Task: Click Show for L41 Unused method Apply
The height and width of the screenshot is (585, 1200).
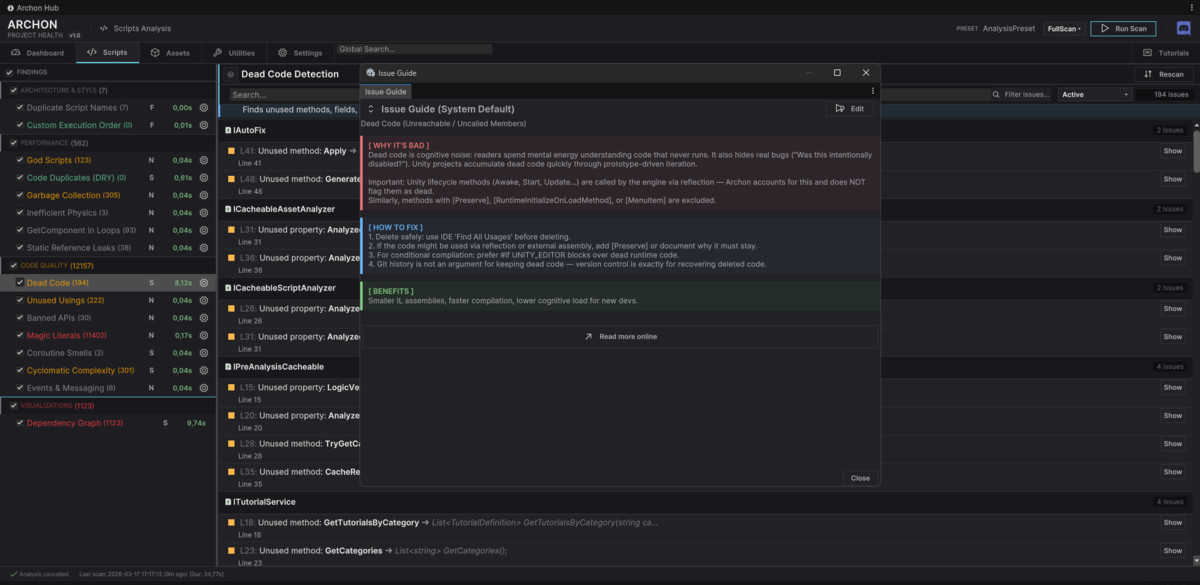Action: [x=1173, y=151]
